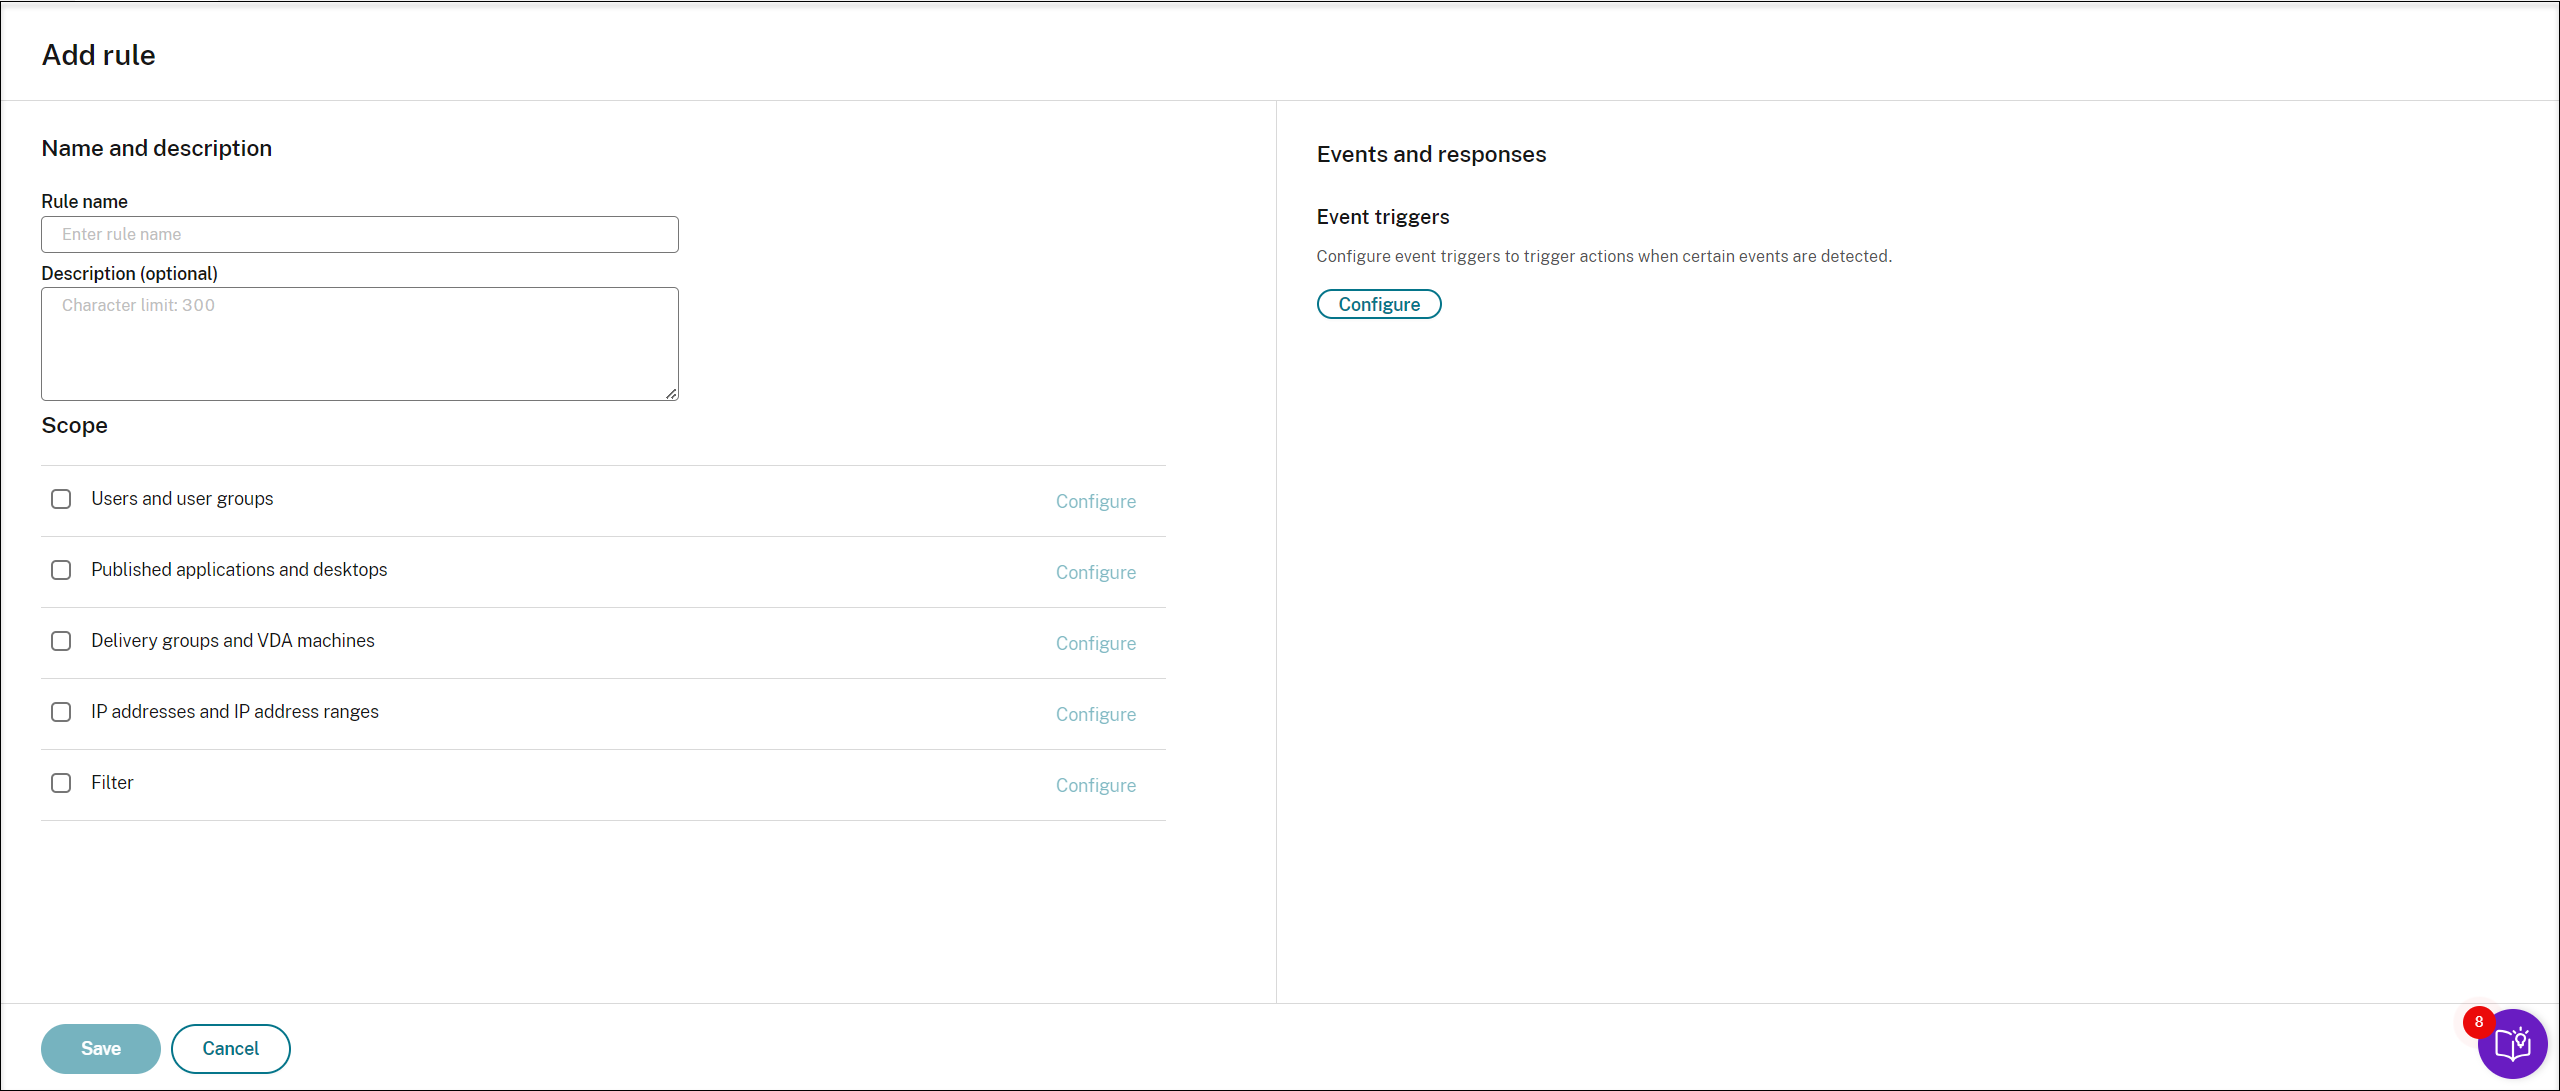Screen dimensions: 2560x1091
Task: Toggle the Filter scope checkbox
Action: tap(61, 783)
